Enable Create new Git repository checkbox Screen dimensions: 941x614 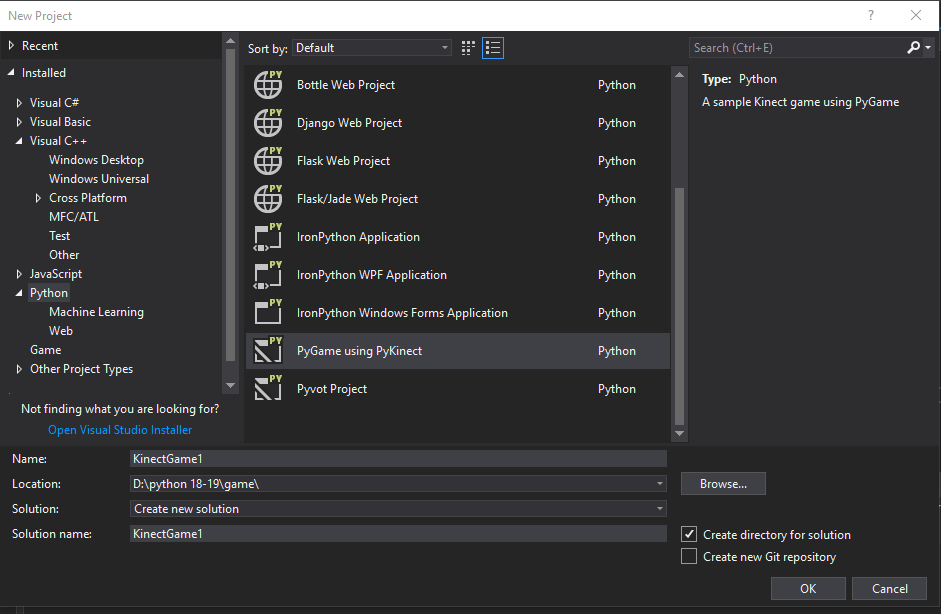coord(689,557)
